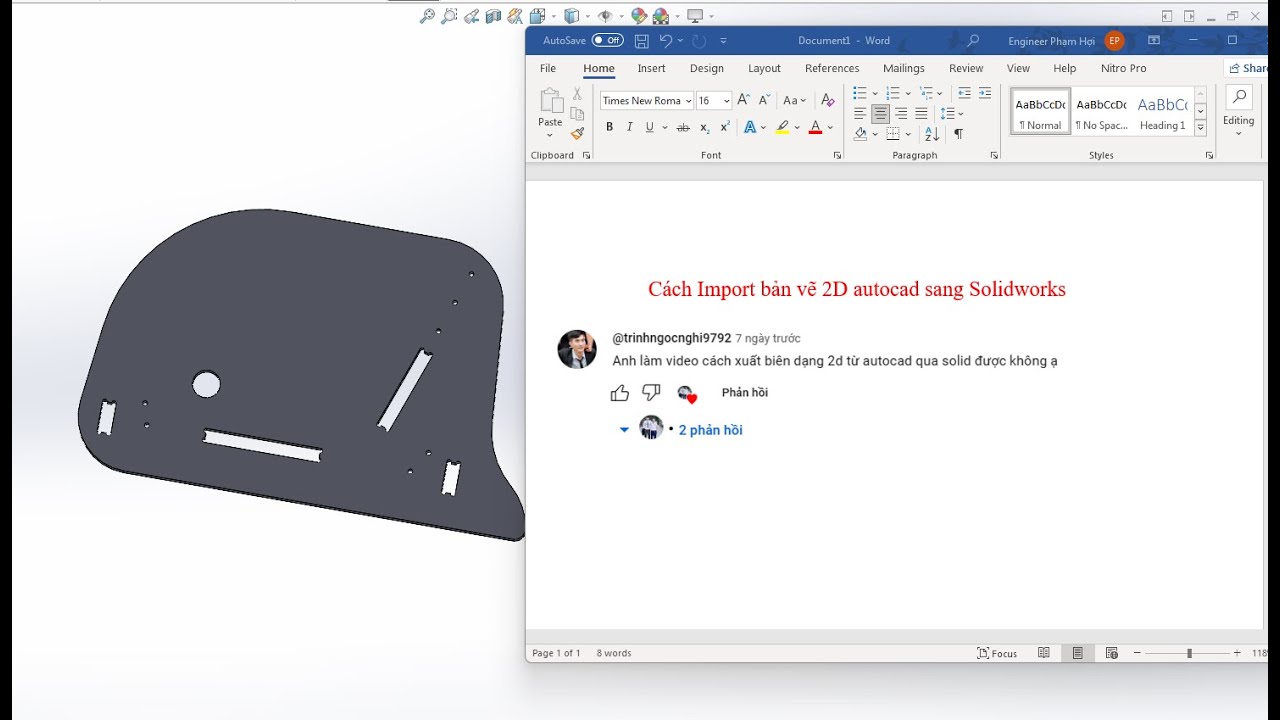This screenshot has height=720, width=1280.
Task: Save the Word document
Action: pyautogui.click(x=642, y=41)
